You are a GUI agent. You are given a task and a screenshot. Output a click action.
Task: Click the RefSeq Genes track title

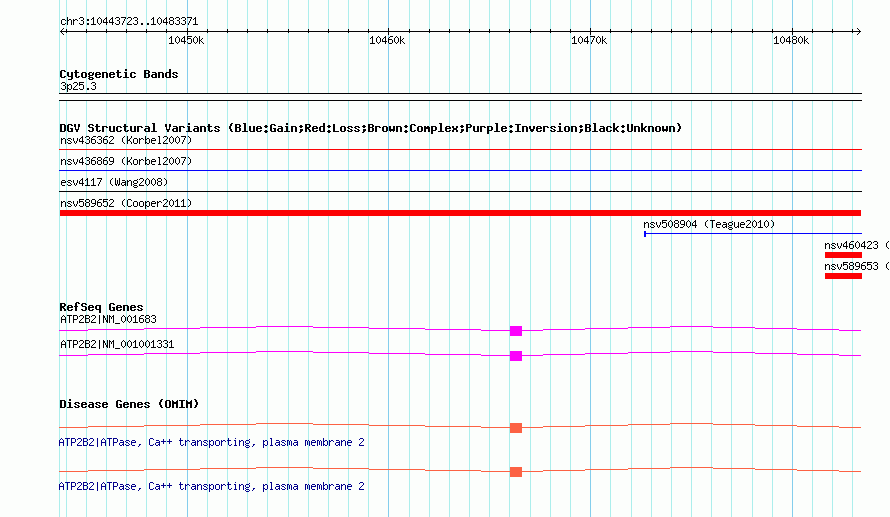(x=101, y=307)
